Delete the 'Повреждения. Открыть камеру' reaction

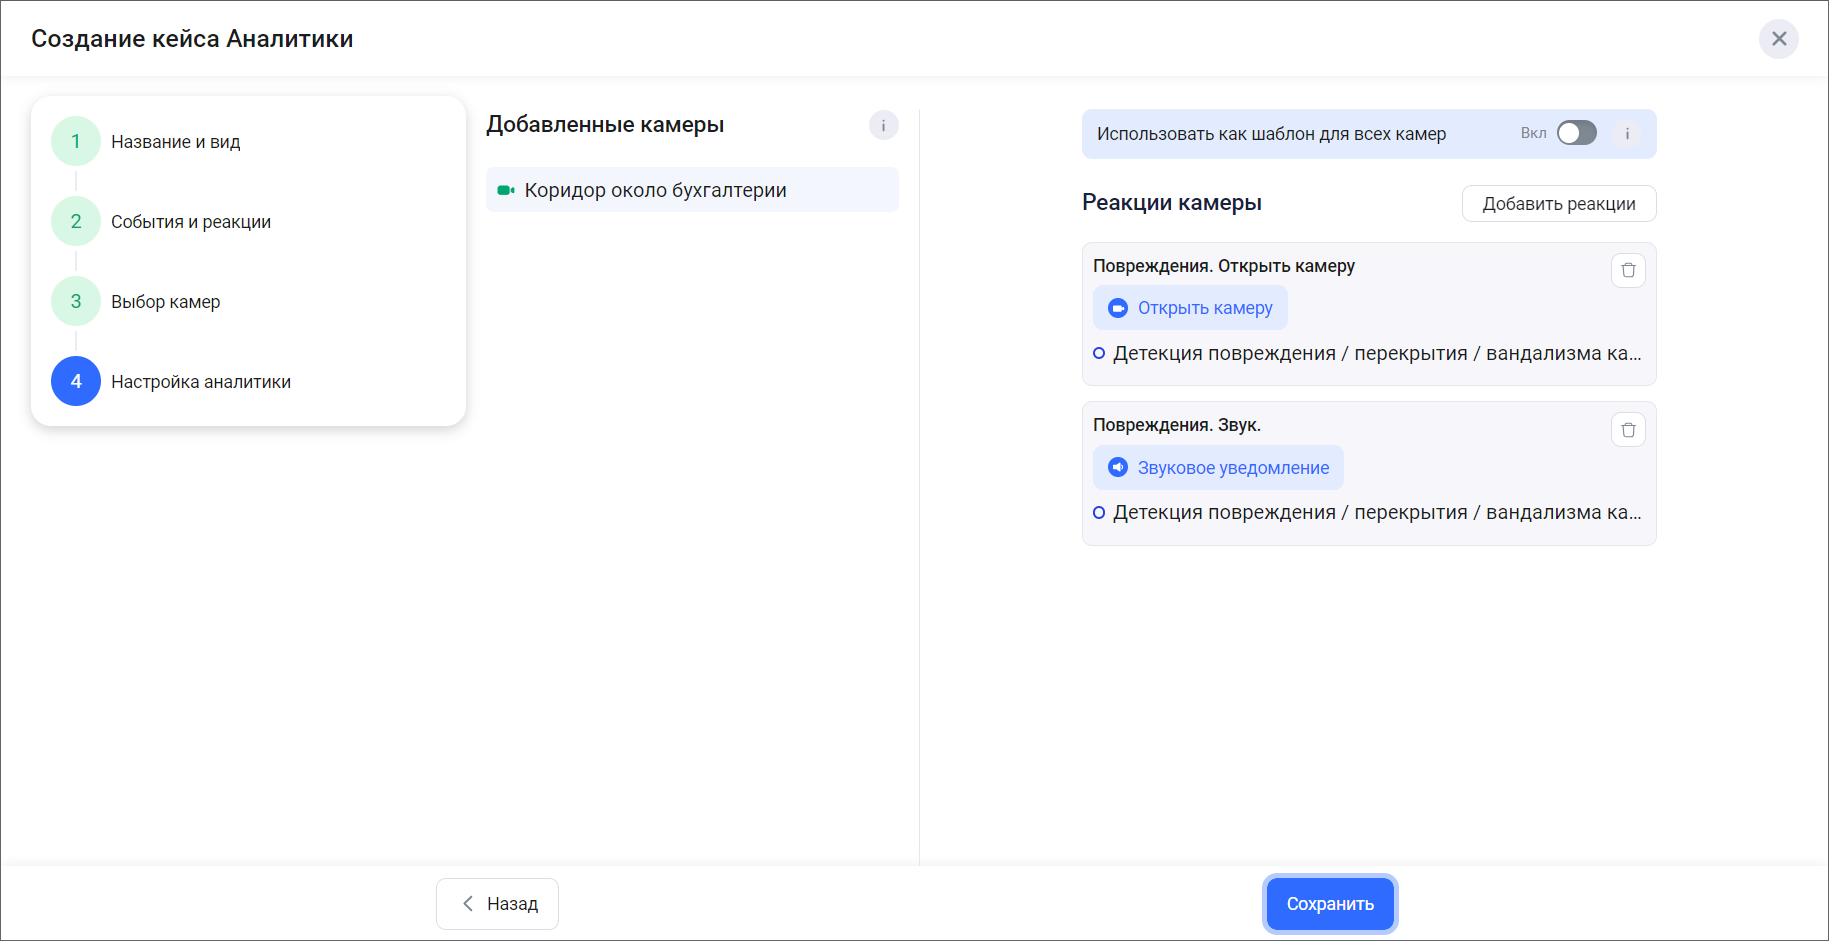(x=1628, y=270)
